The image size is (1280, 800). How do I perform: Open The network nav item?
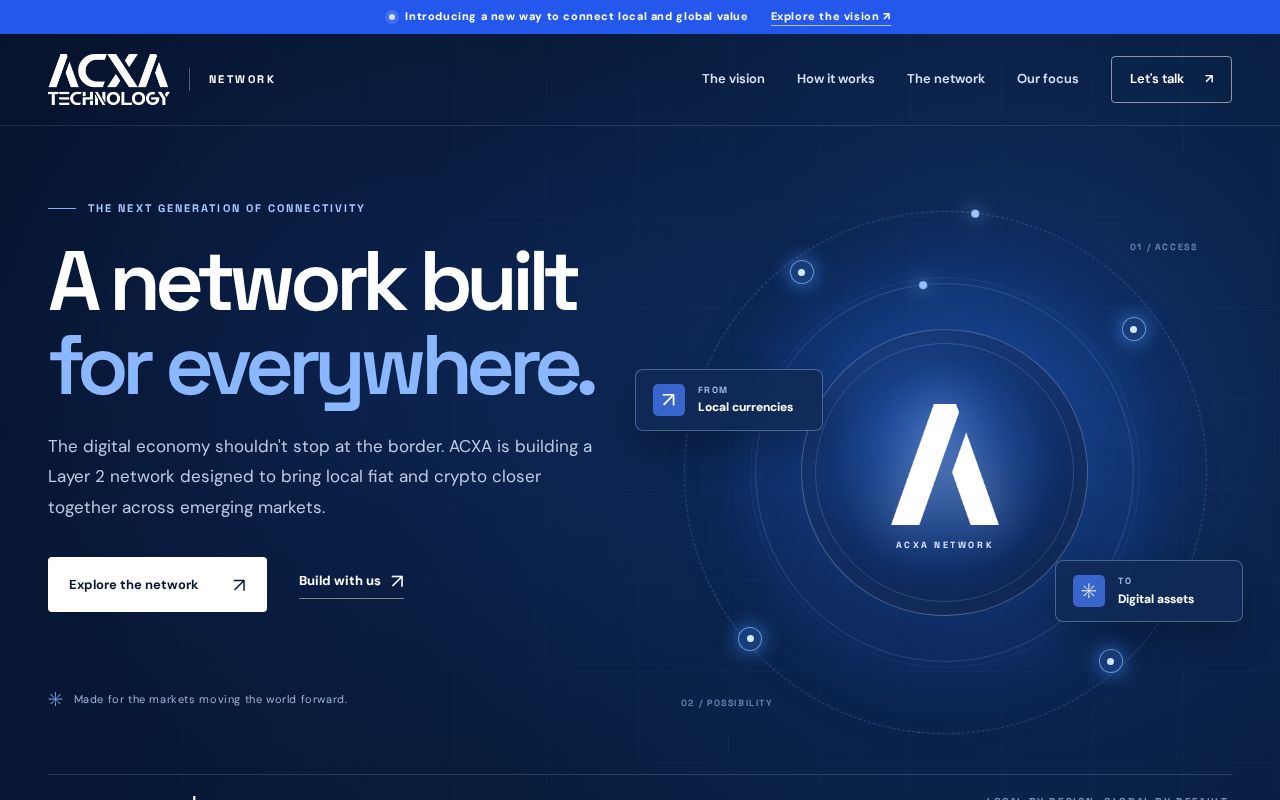point(946,79)
